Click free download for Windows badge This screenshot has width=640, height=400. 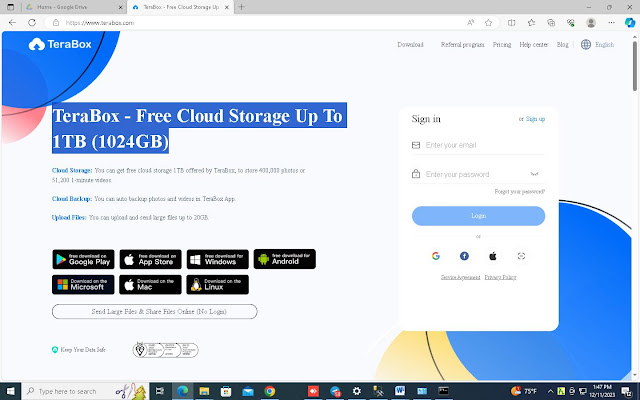click(218, 259)
